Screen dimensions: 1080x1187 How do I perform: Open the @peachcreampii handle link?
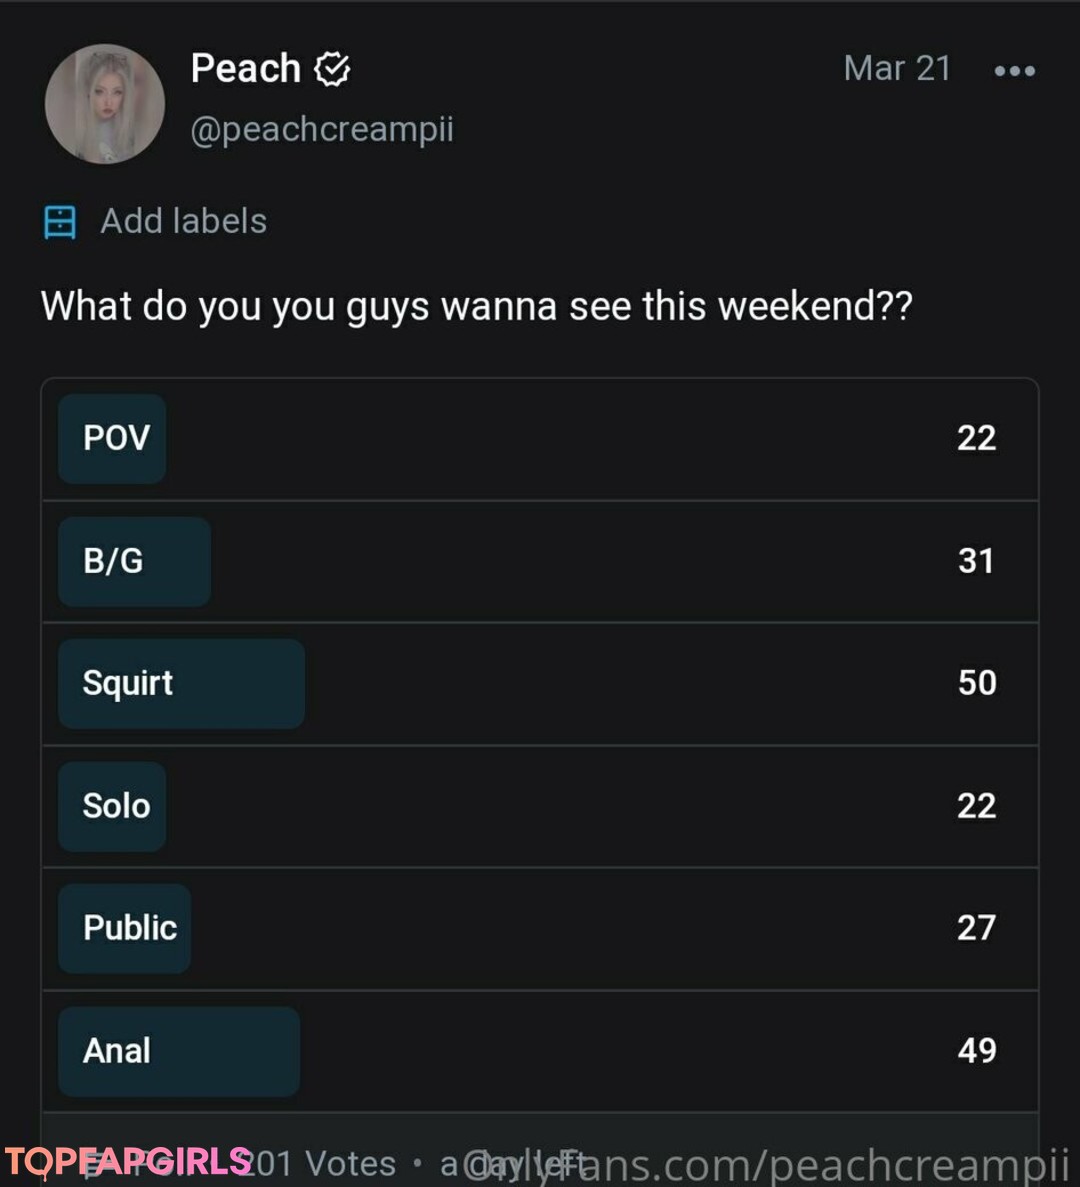[x=322, y=129]
